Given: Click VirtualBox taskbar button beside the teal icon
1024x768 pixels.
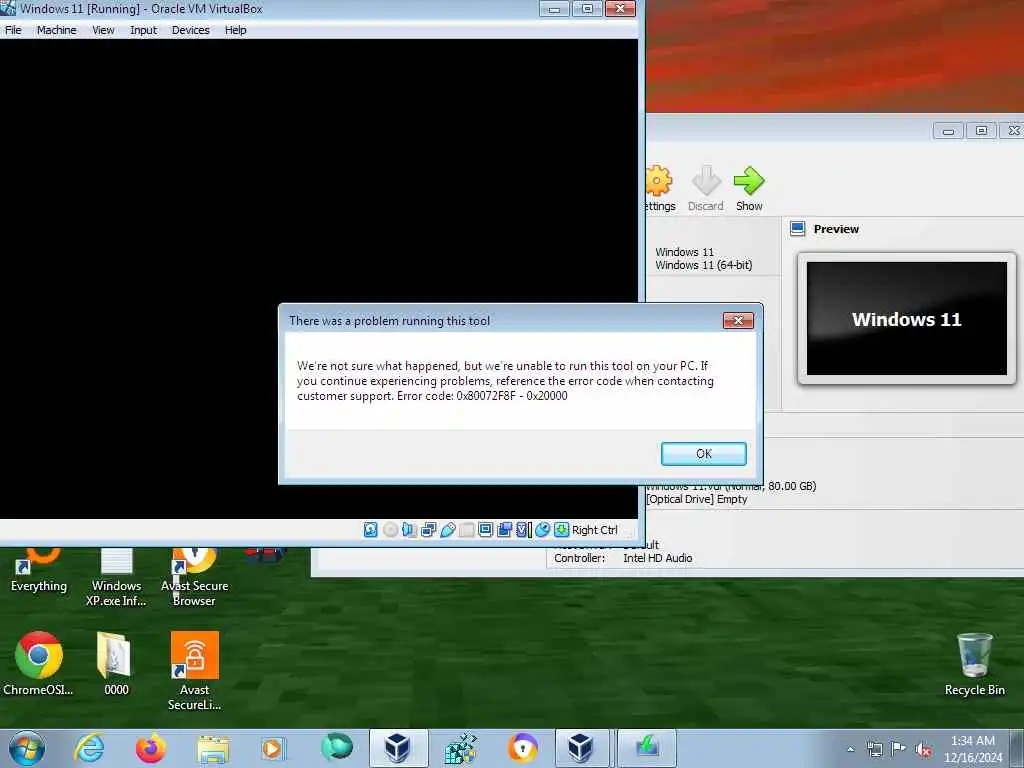Looking at the screenshot, I should pyautogui.click(x=398, y=748).
